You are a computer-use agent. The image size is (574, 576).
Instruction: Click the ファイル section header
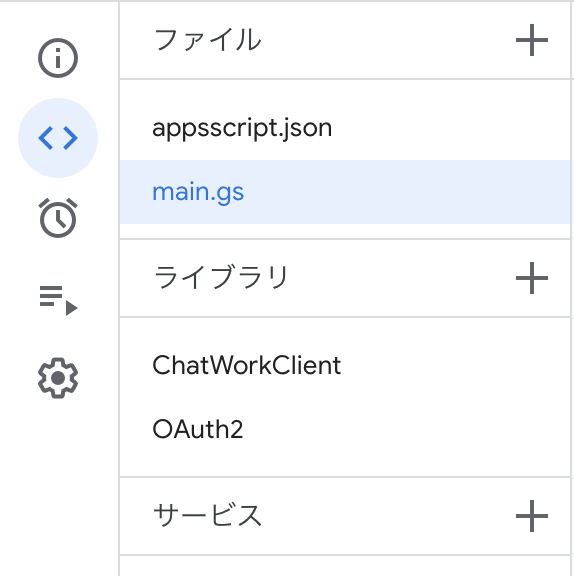pos(207,40)
